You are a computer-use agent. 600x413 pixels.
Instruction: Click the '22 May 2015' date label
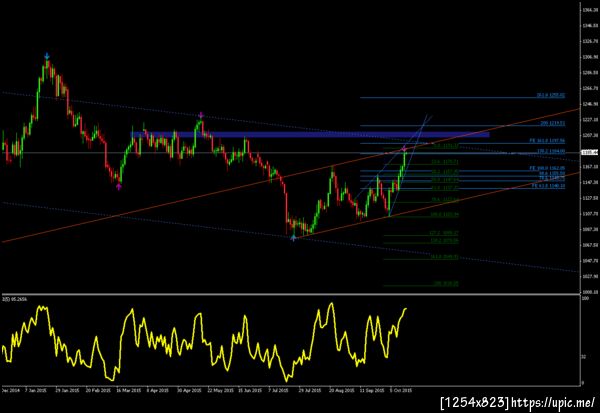click(220, 391)
